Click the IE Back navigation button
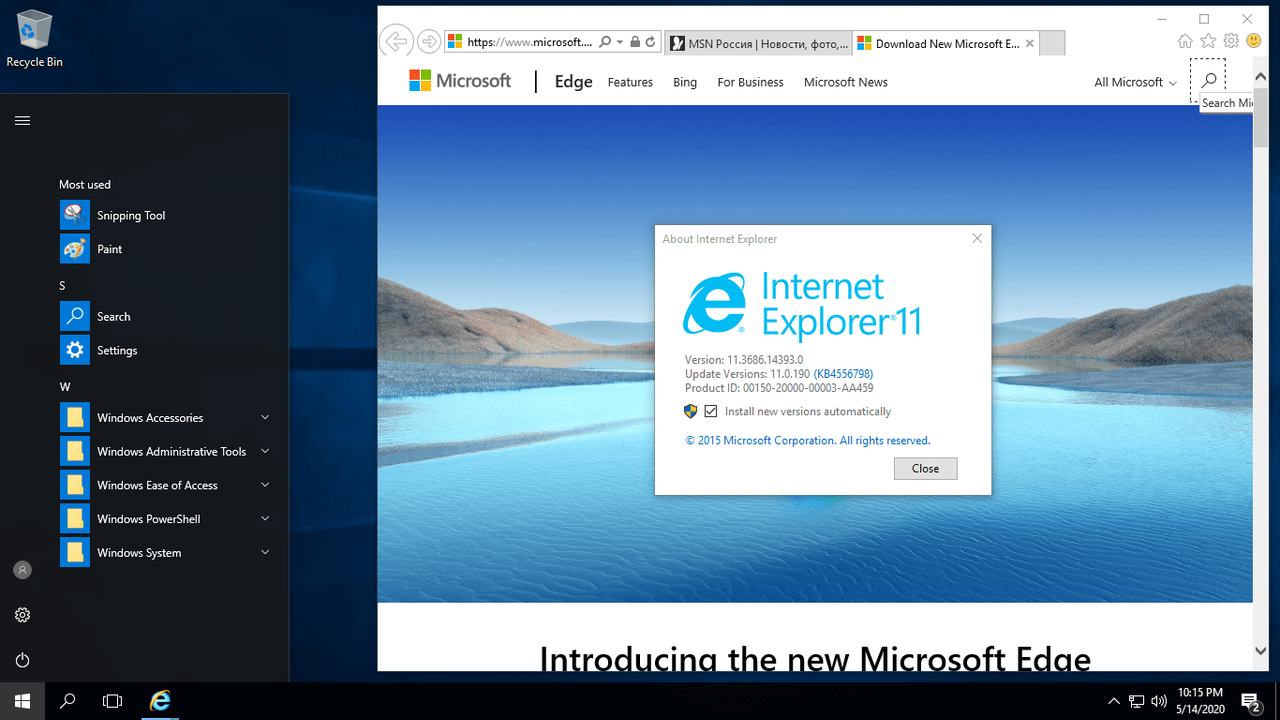Screen dimensions: 1280x720 397,42
